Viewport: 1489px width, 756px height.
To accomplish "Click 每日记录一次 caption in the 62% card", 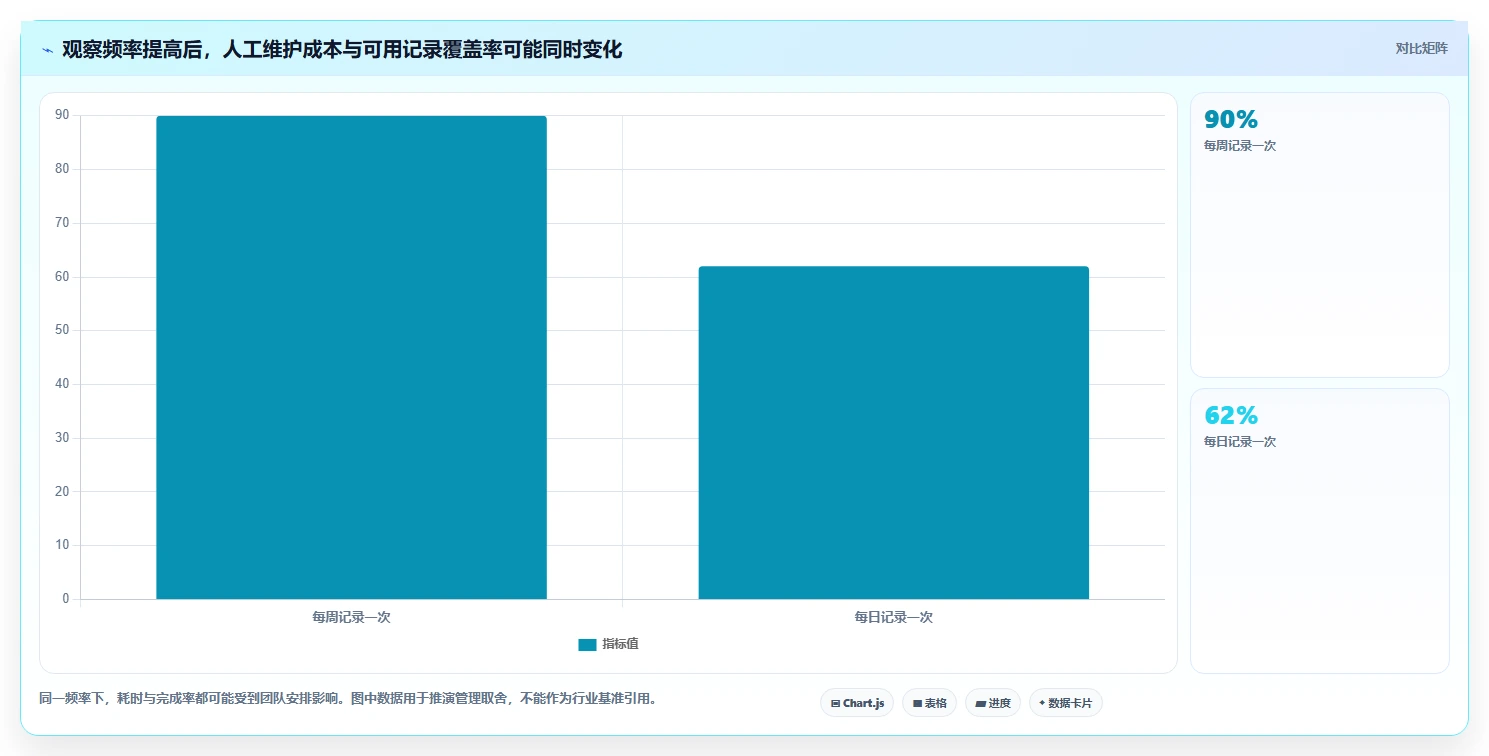I will 1240,442.
